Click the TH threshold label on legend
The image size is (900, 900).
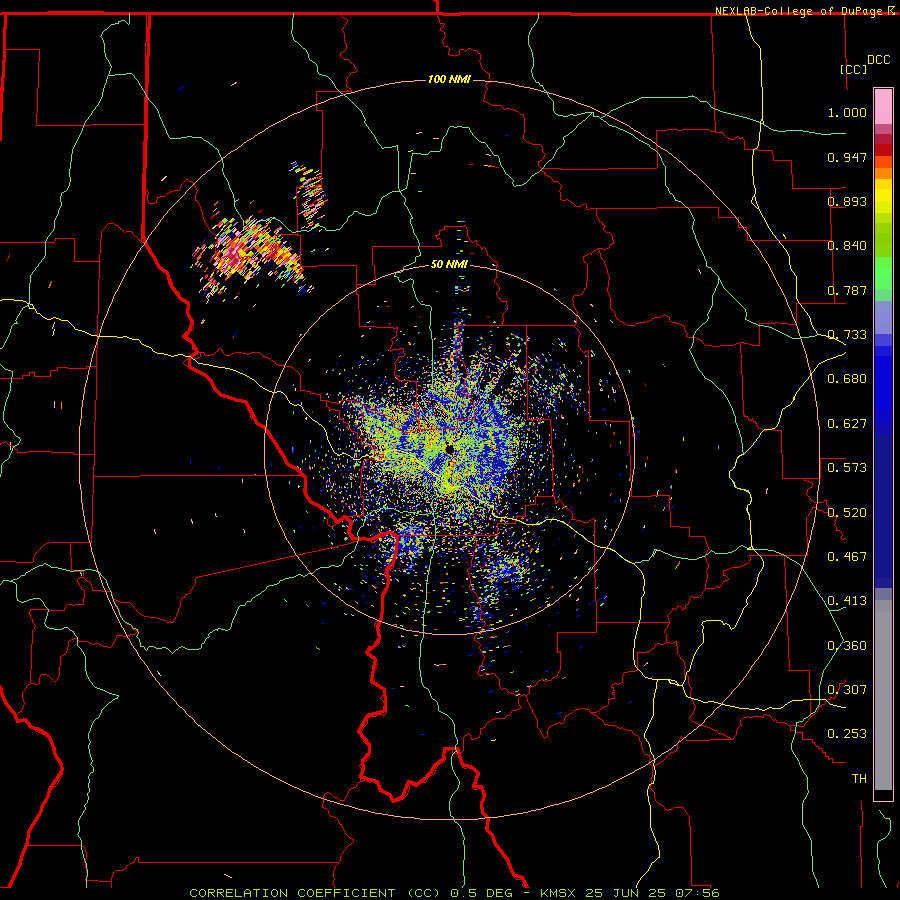coord(859,779)
